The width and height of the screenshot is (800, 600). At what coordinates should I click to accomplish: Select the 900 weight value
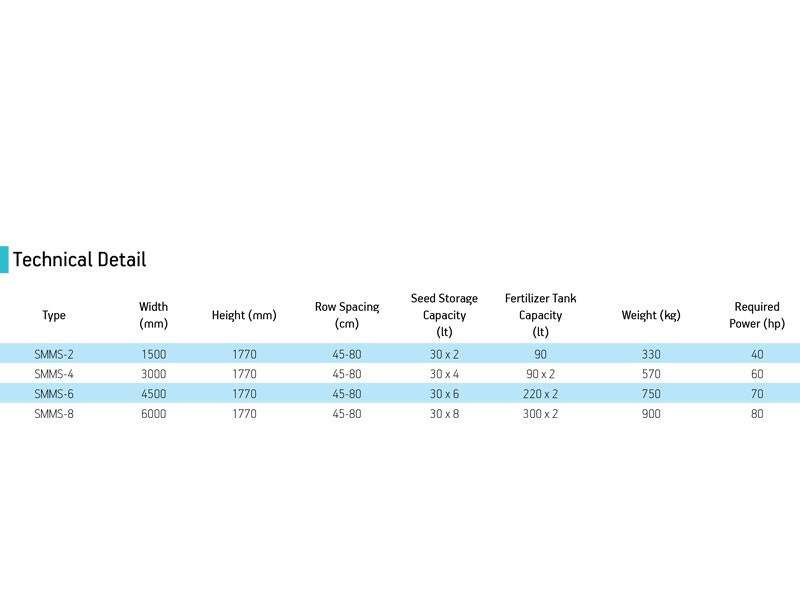coord(651,414)
